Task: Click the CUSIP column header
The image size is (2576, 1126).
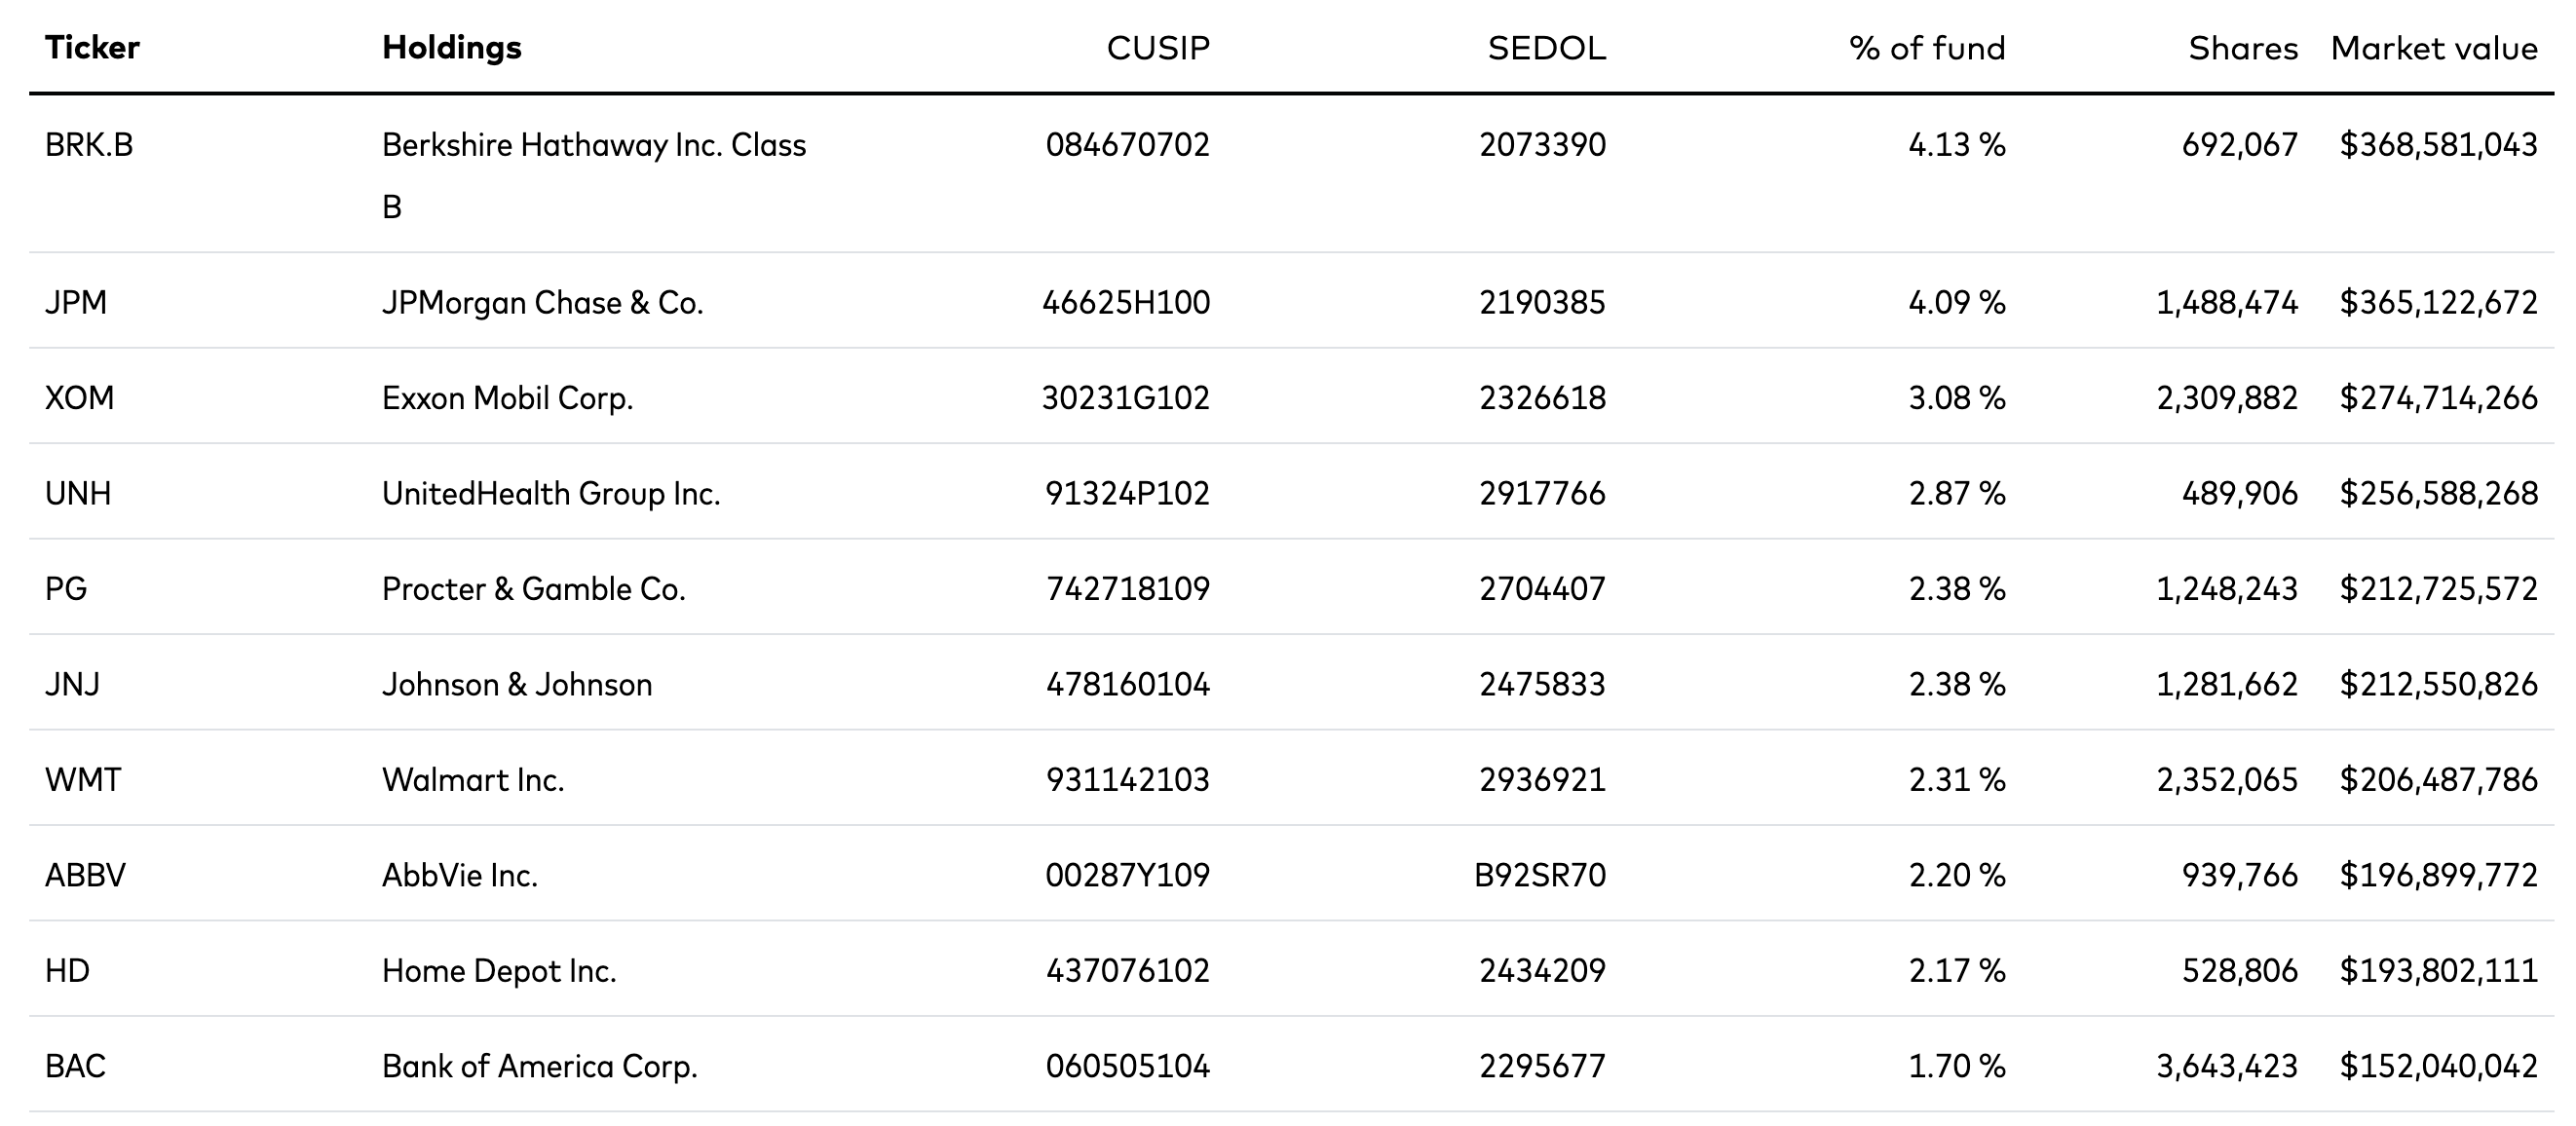Action: point(1157,48)
